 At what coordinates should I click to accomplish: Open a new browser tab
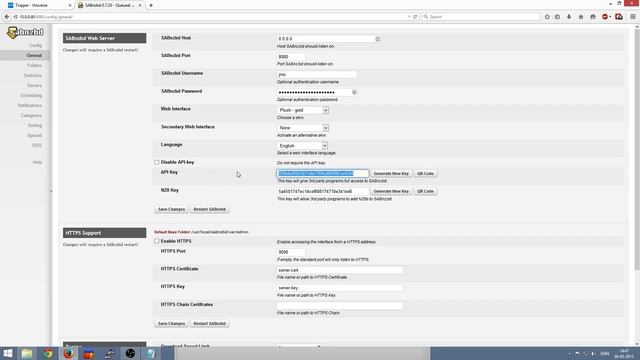tap(151, 5)
